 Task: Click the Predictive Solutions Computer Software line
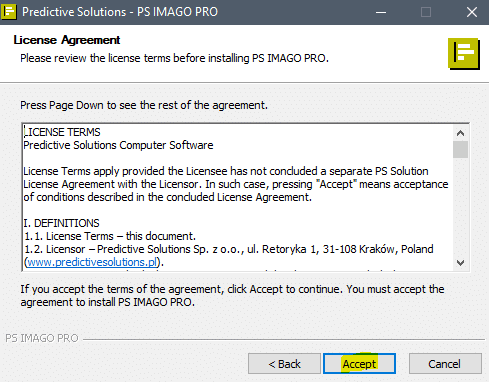tap(118, 145)
